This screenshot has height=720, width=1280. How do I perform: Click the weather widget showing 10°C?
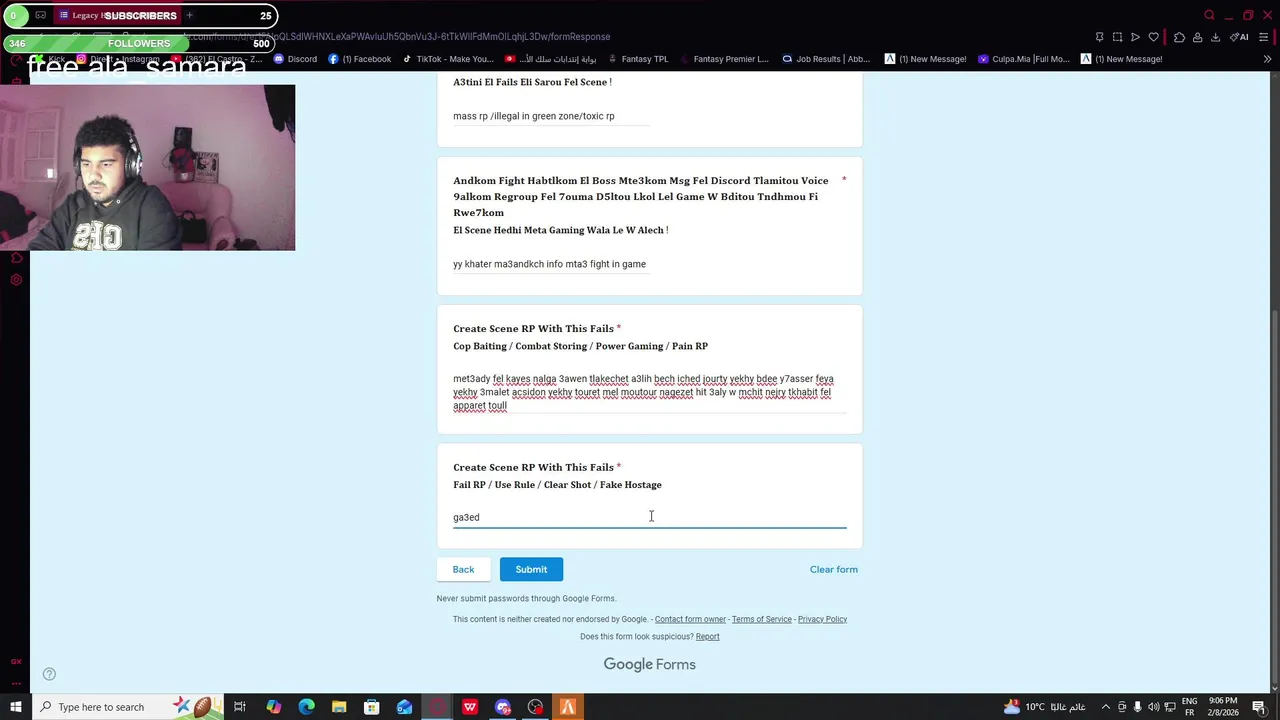(x=1044, y=707)
